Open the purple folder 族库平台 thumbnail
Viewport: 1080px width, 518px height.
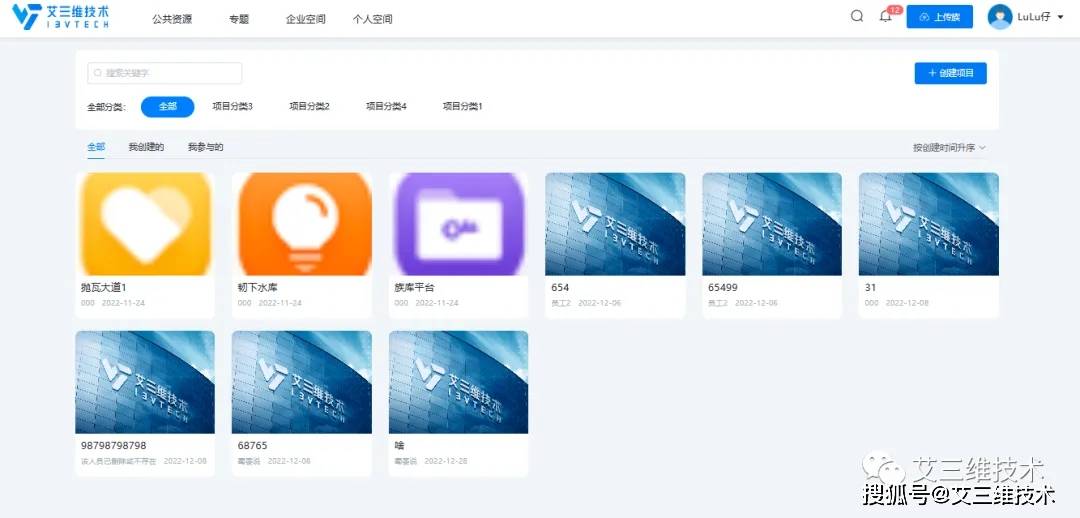[459, 224]
